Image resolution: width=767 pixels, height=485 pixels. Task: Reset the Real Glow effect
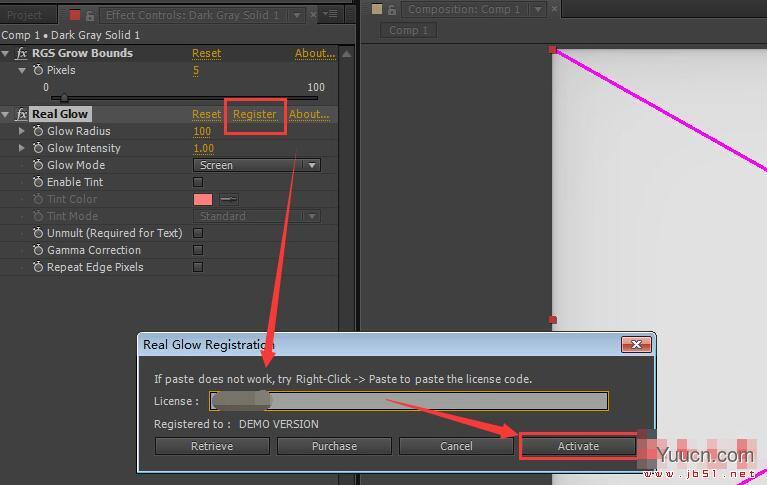pos(206,114)
